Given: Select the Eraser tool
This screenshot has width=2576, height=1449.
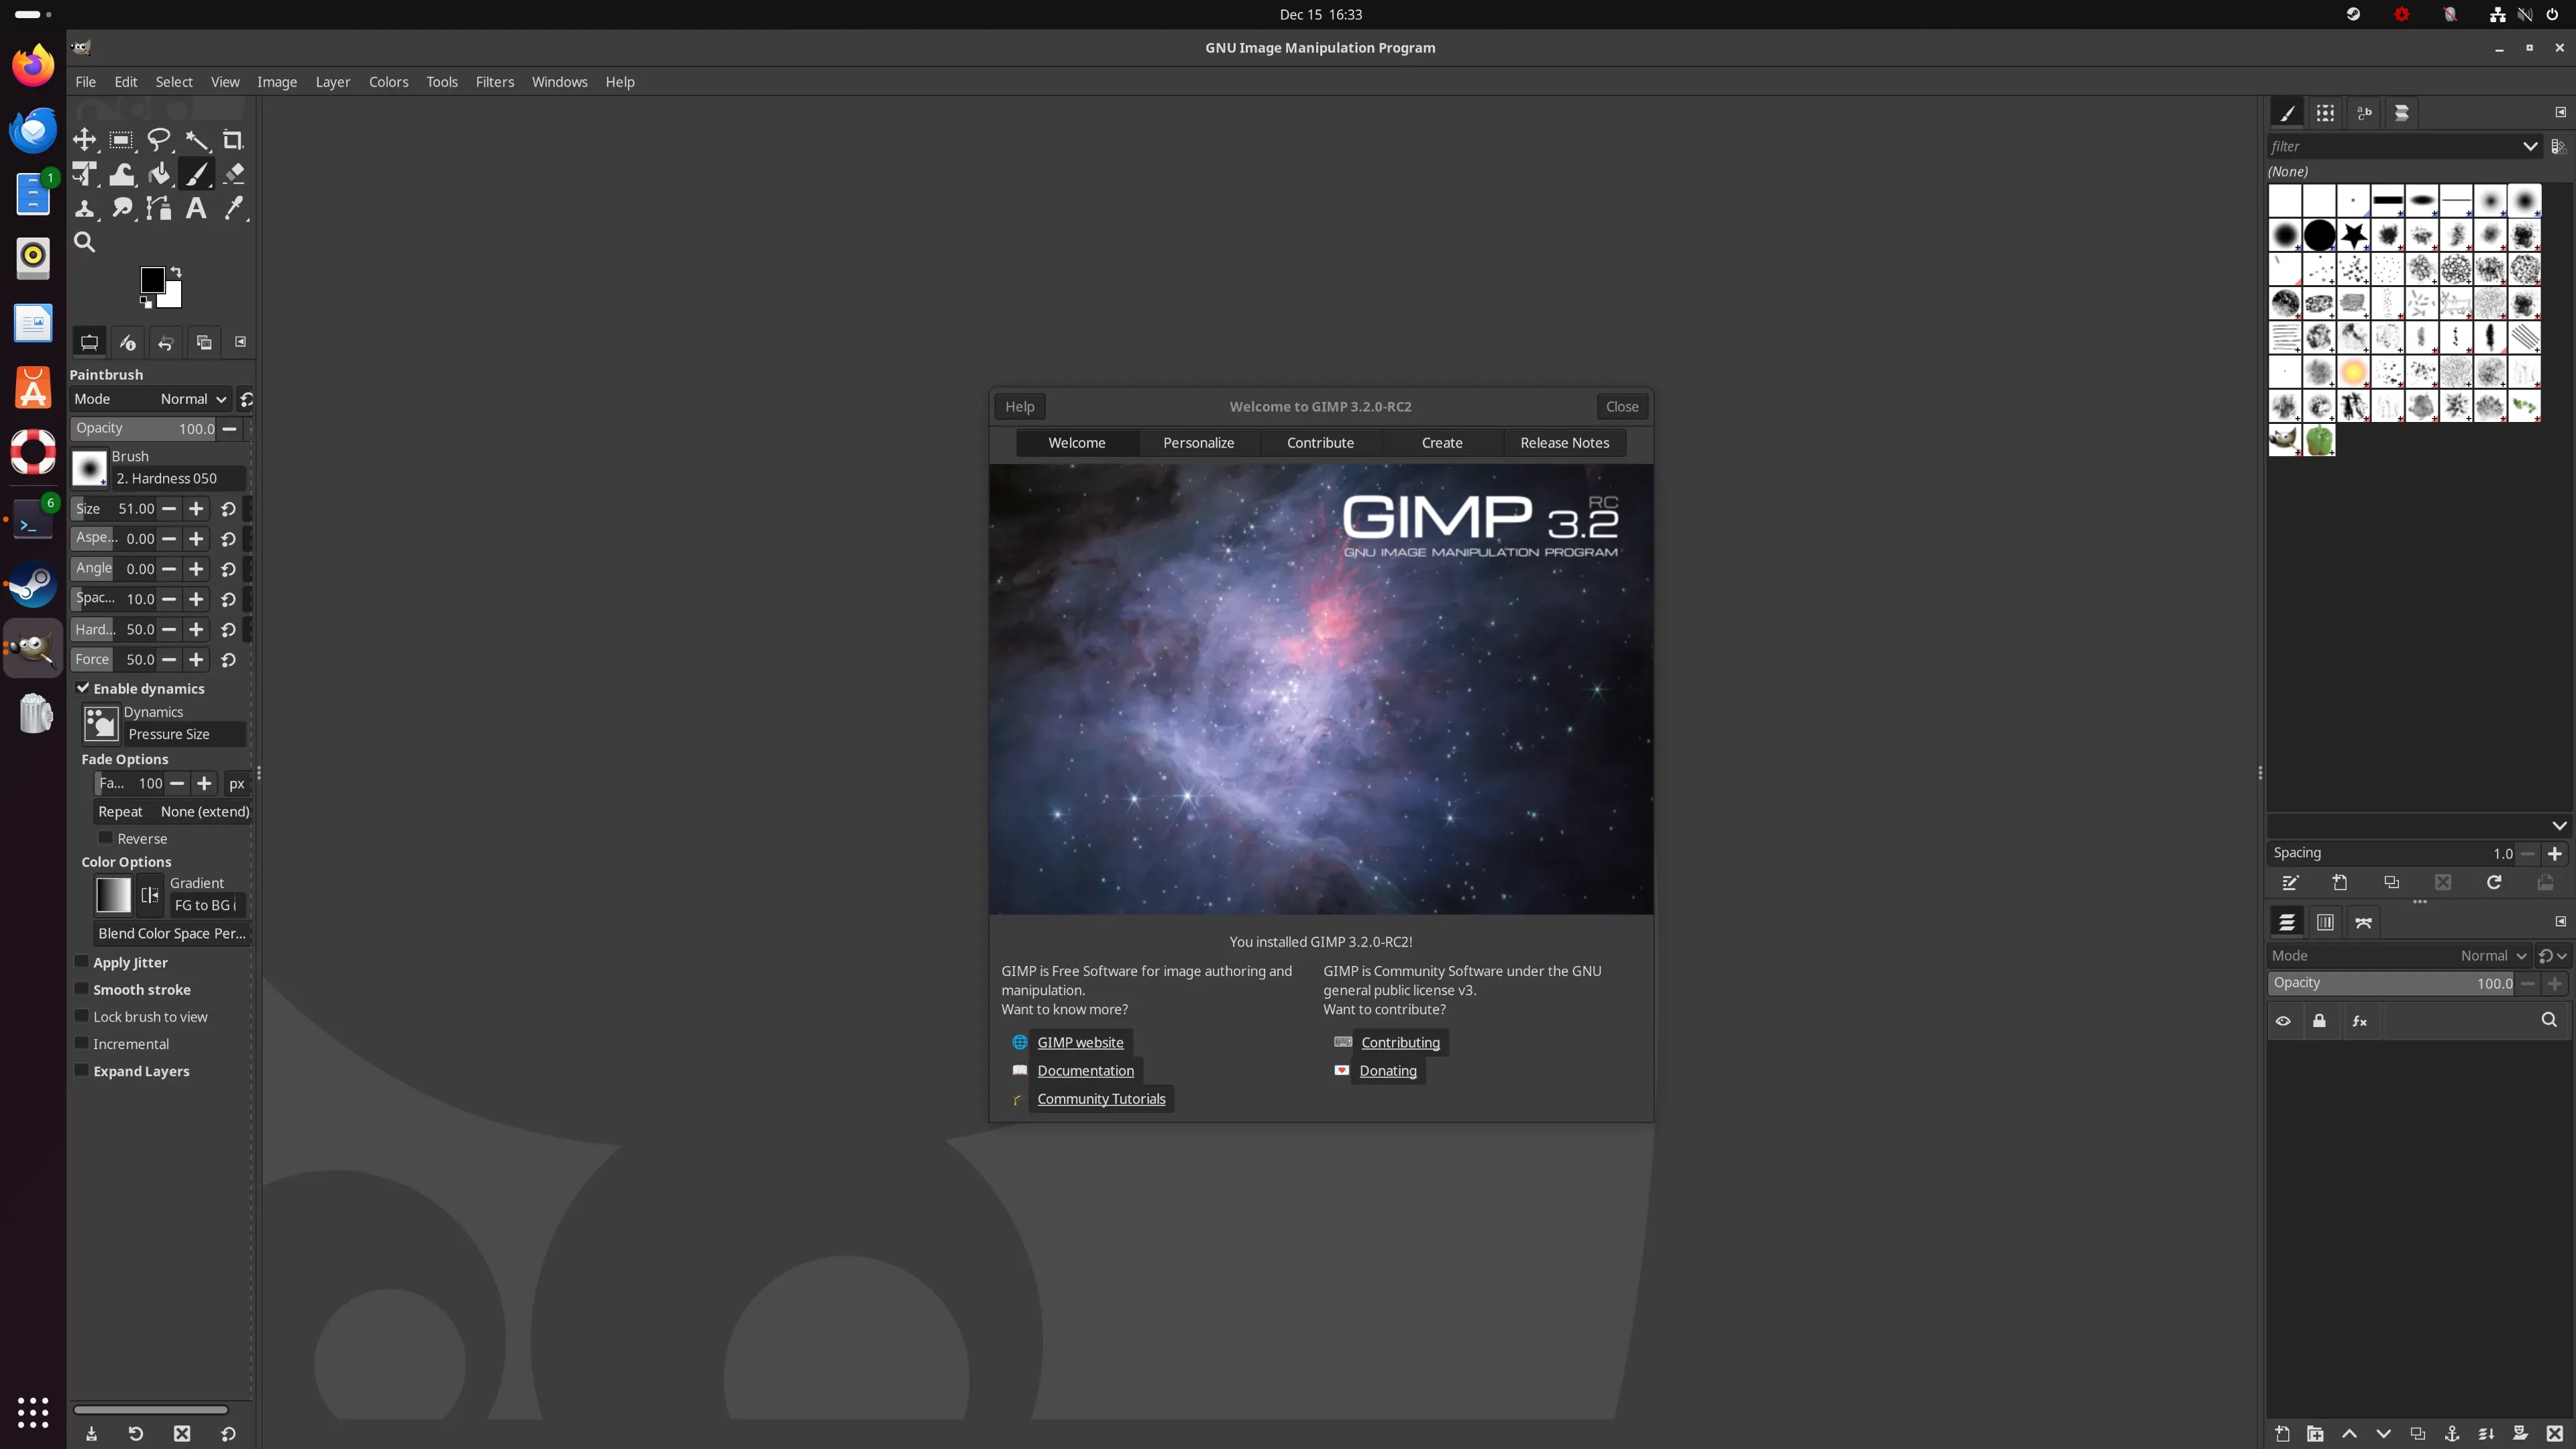Looking at the screenshot, I should 233,174.
